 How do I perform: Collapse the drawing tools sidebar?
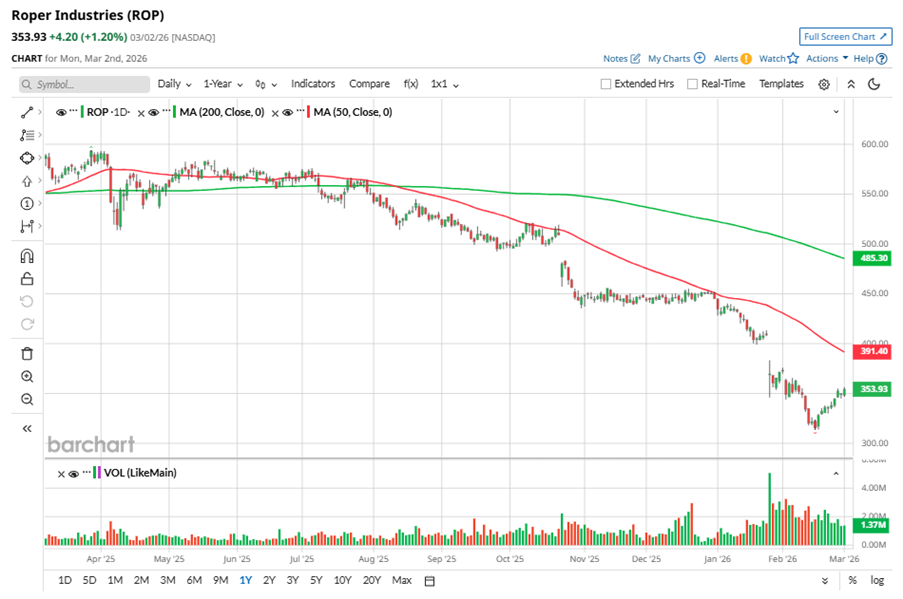click(26, 429)
